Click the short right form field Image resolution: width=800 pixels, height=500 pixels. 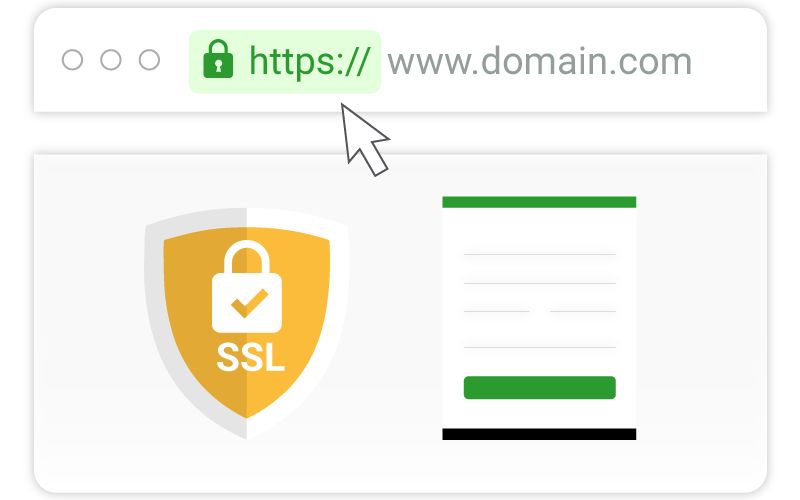[583, 311]
